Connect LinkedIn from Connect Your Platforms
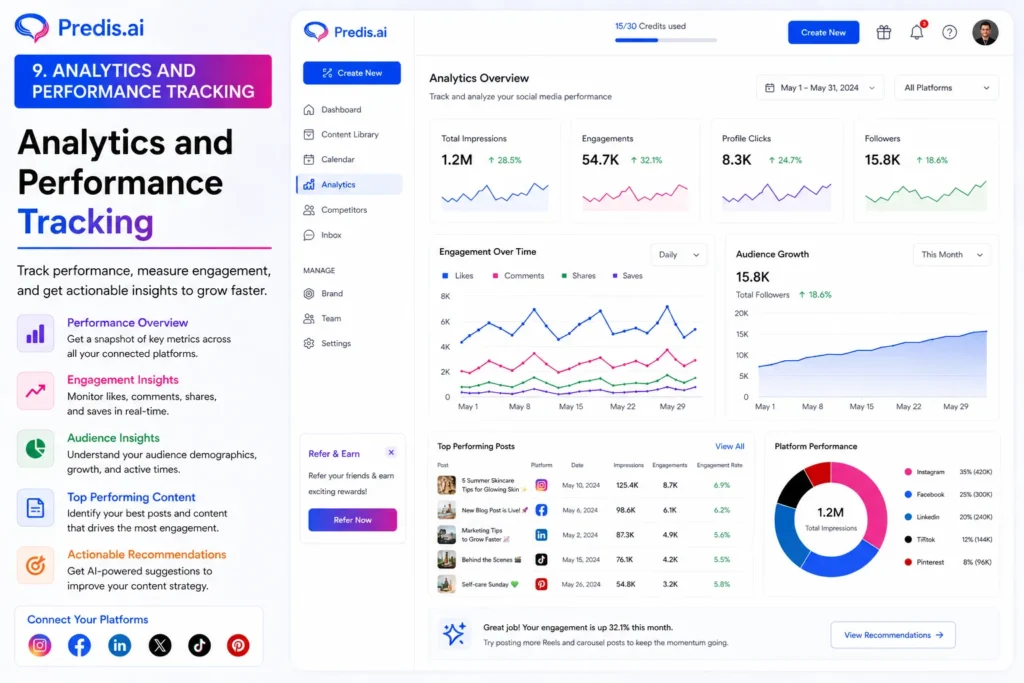 point(120,645)
